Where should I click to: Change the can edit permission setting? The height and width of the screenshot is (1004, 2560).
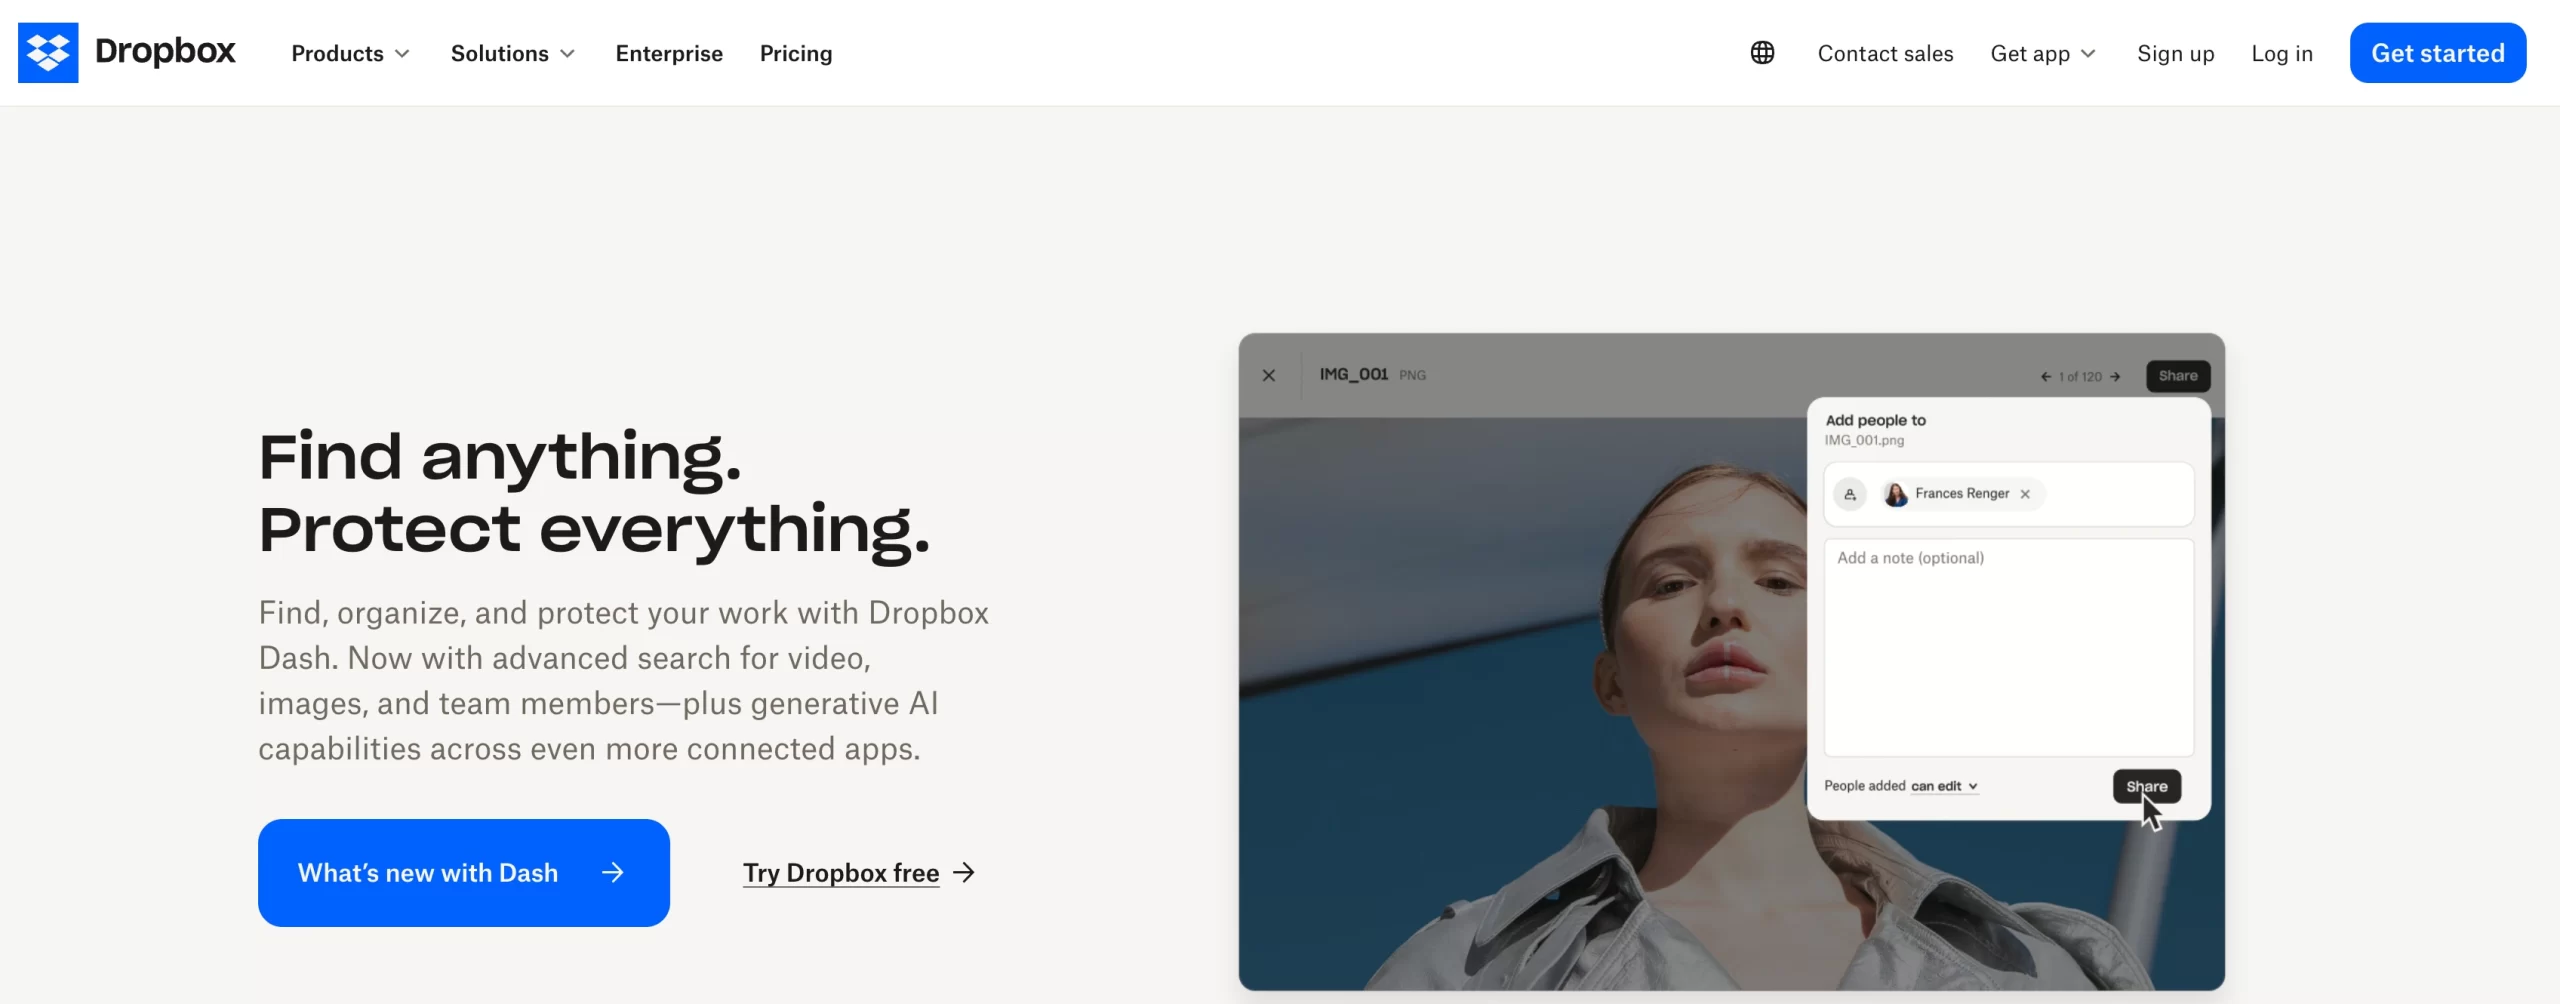(1943, 786)
